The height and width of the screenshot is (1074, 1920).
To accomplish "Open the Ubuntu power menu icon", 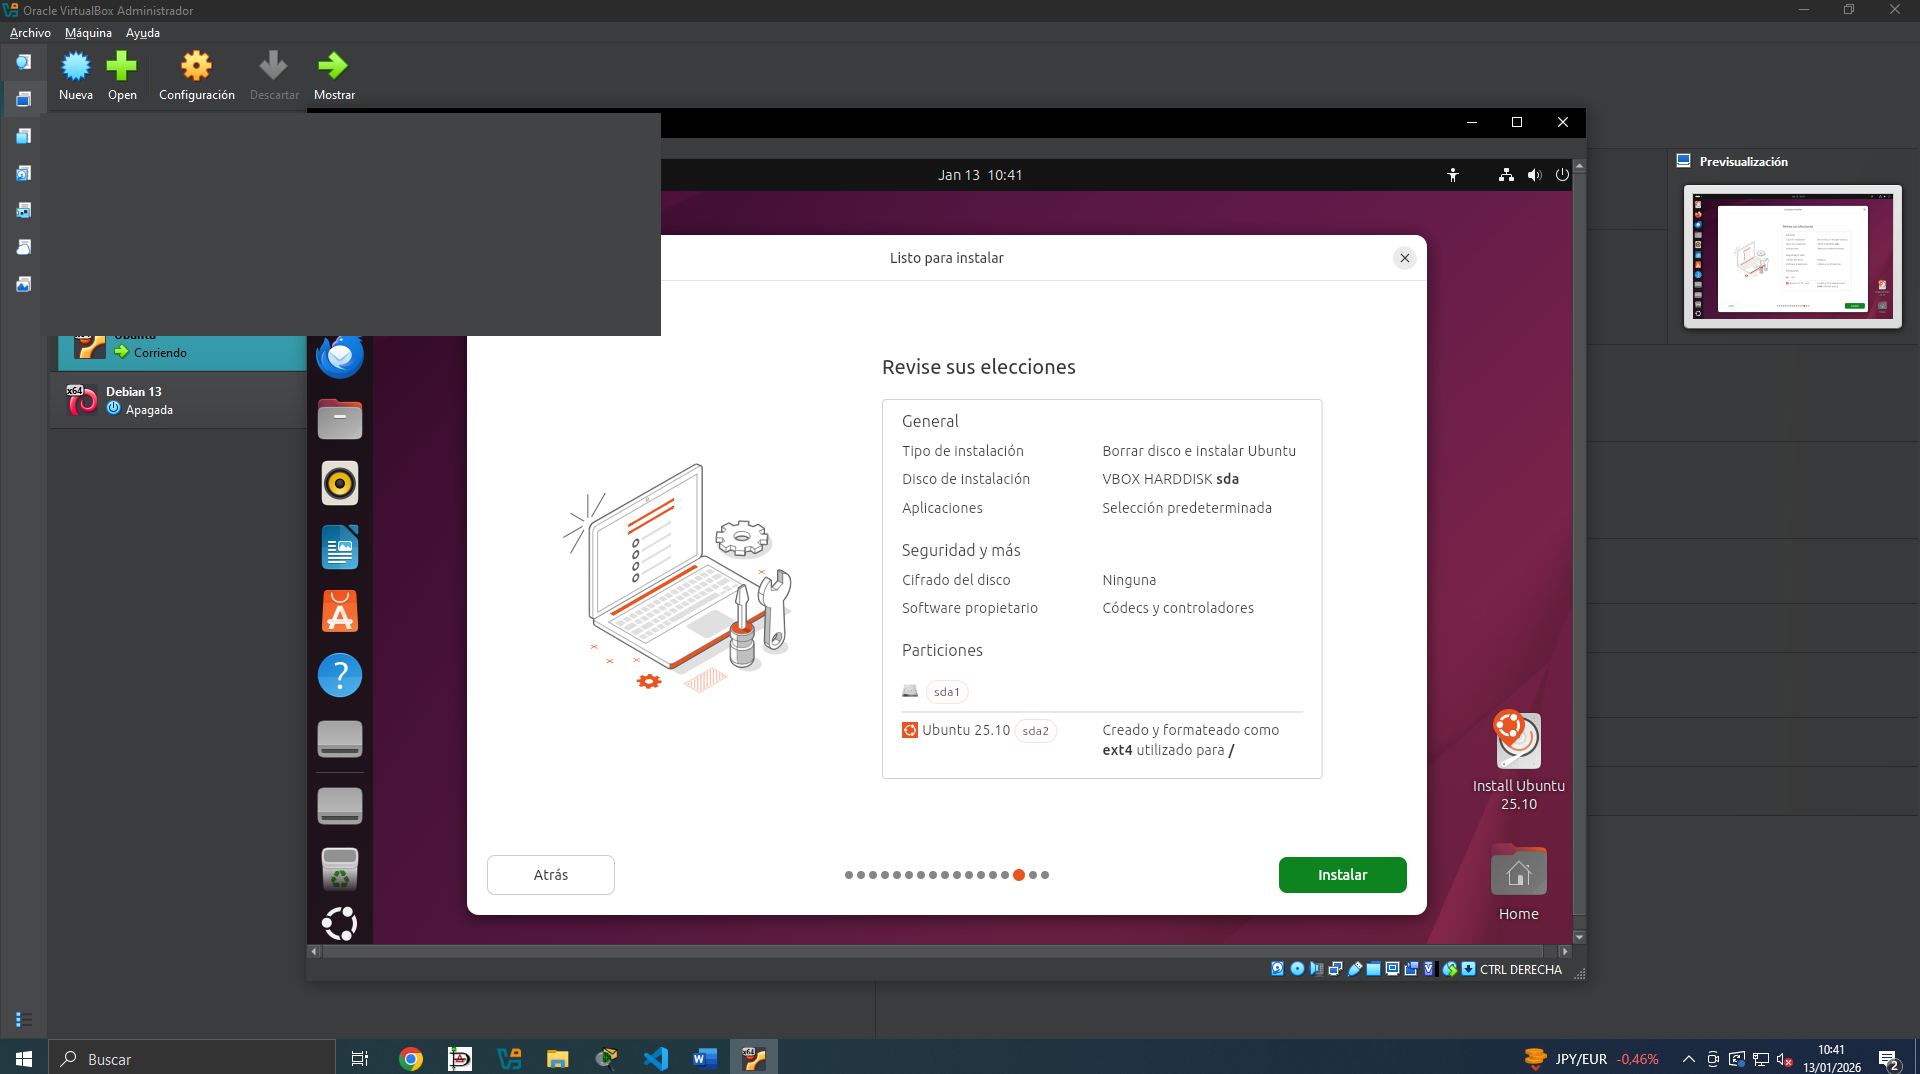I will 1562,175.
